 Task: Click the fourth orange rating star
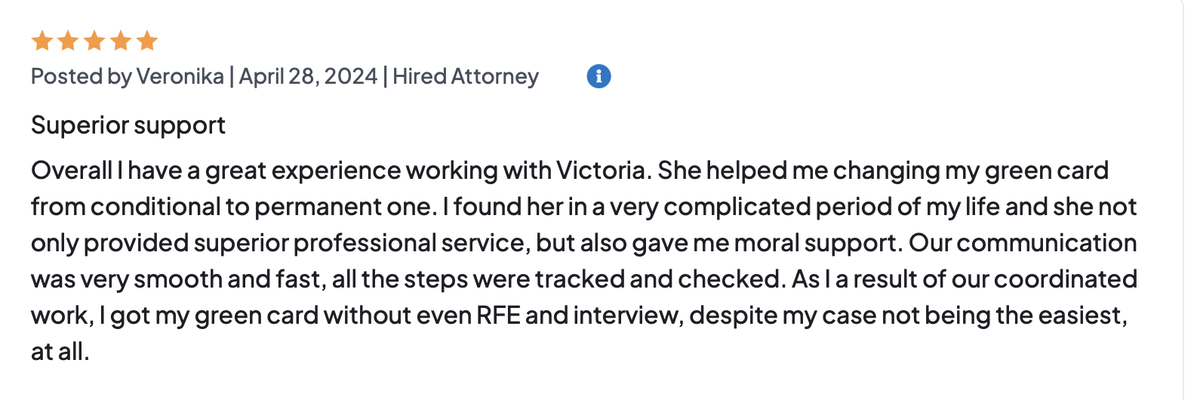[x=120, y=42]
